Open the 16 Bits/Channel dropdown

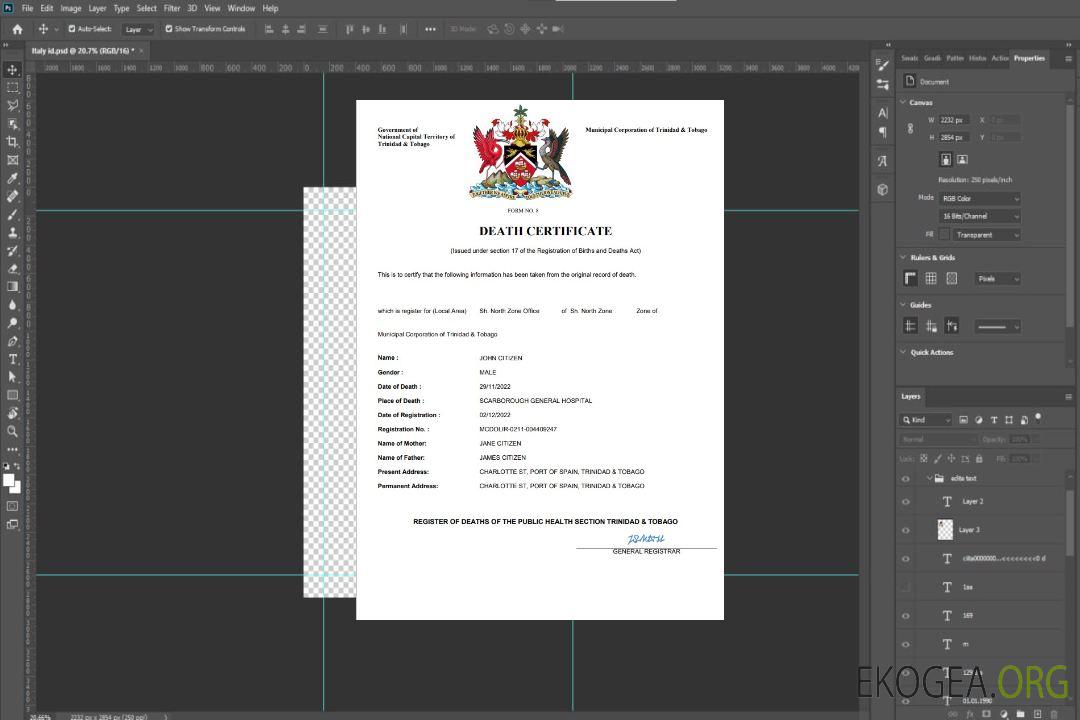click(979, 216)
